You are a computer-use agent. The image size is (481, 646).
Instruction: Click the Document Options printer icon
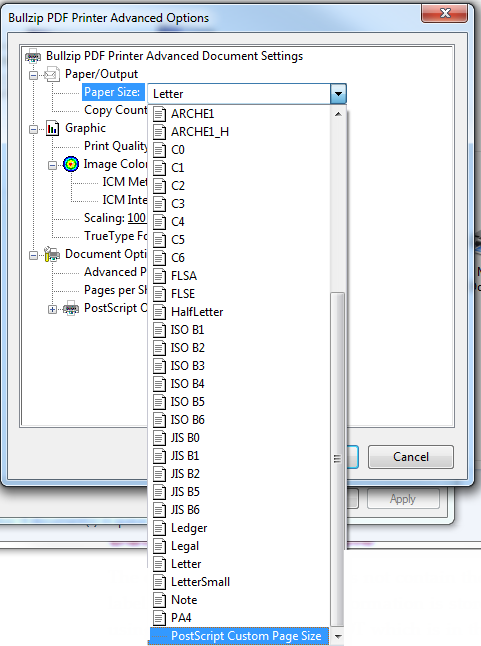point(52,254)
